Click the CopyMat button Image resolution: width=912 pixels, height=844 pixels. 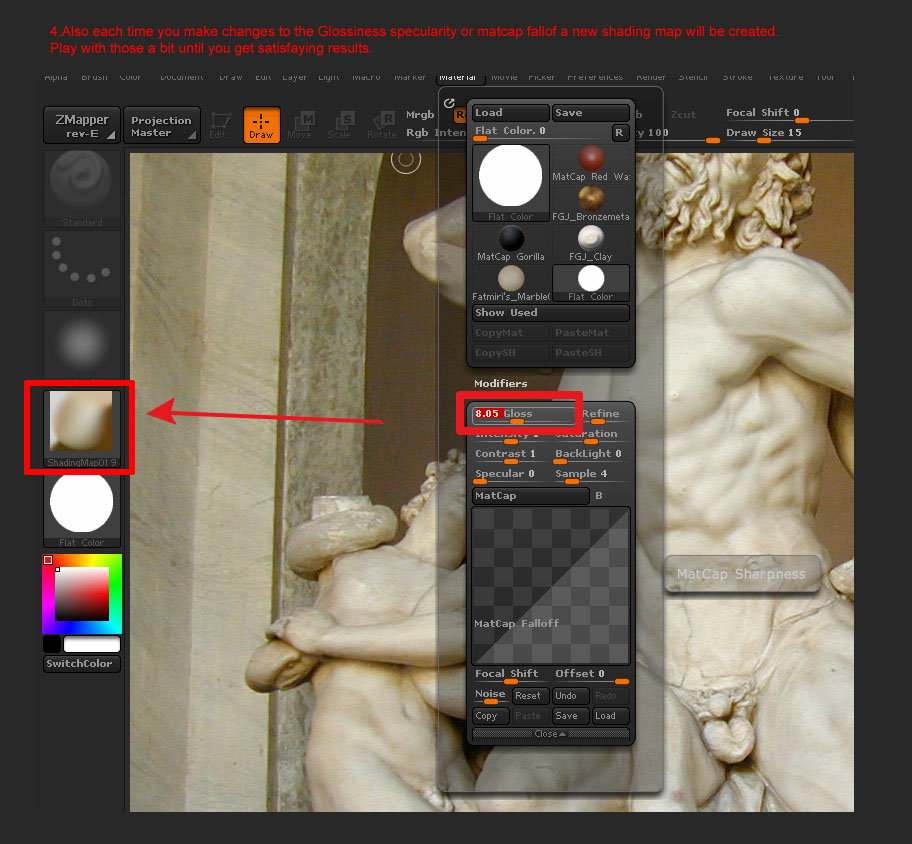[511, 333]
